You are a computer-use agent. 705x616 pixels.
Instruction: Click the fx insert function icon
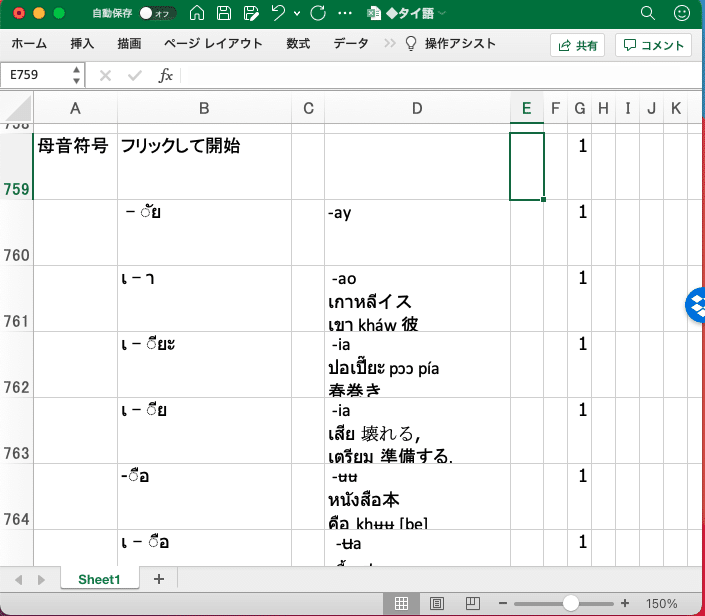click(x=165, y=75)
